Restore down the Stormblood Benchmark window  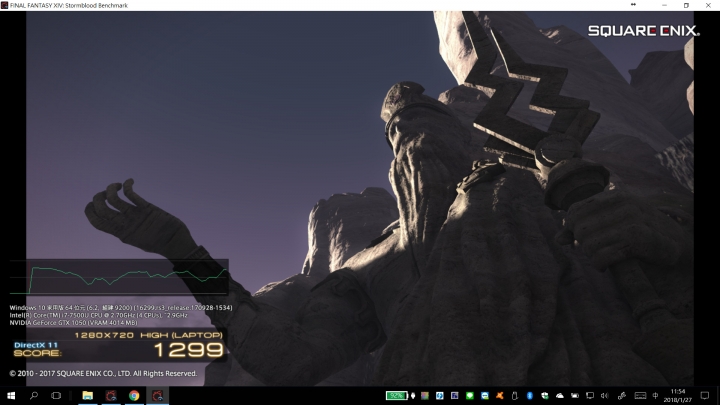click(686, 5)
